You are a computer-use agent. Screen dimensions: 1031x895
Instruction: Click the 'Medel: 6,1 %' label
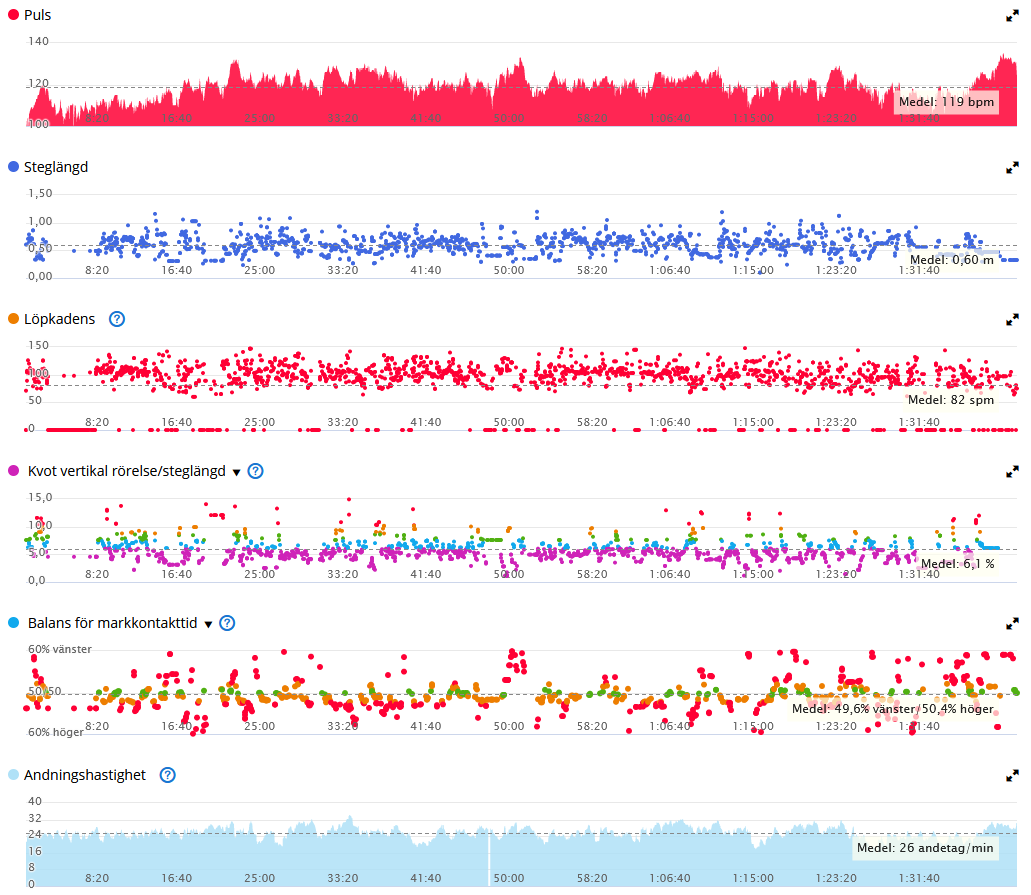[957, 564]
